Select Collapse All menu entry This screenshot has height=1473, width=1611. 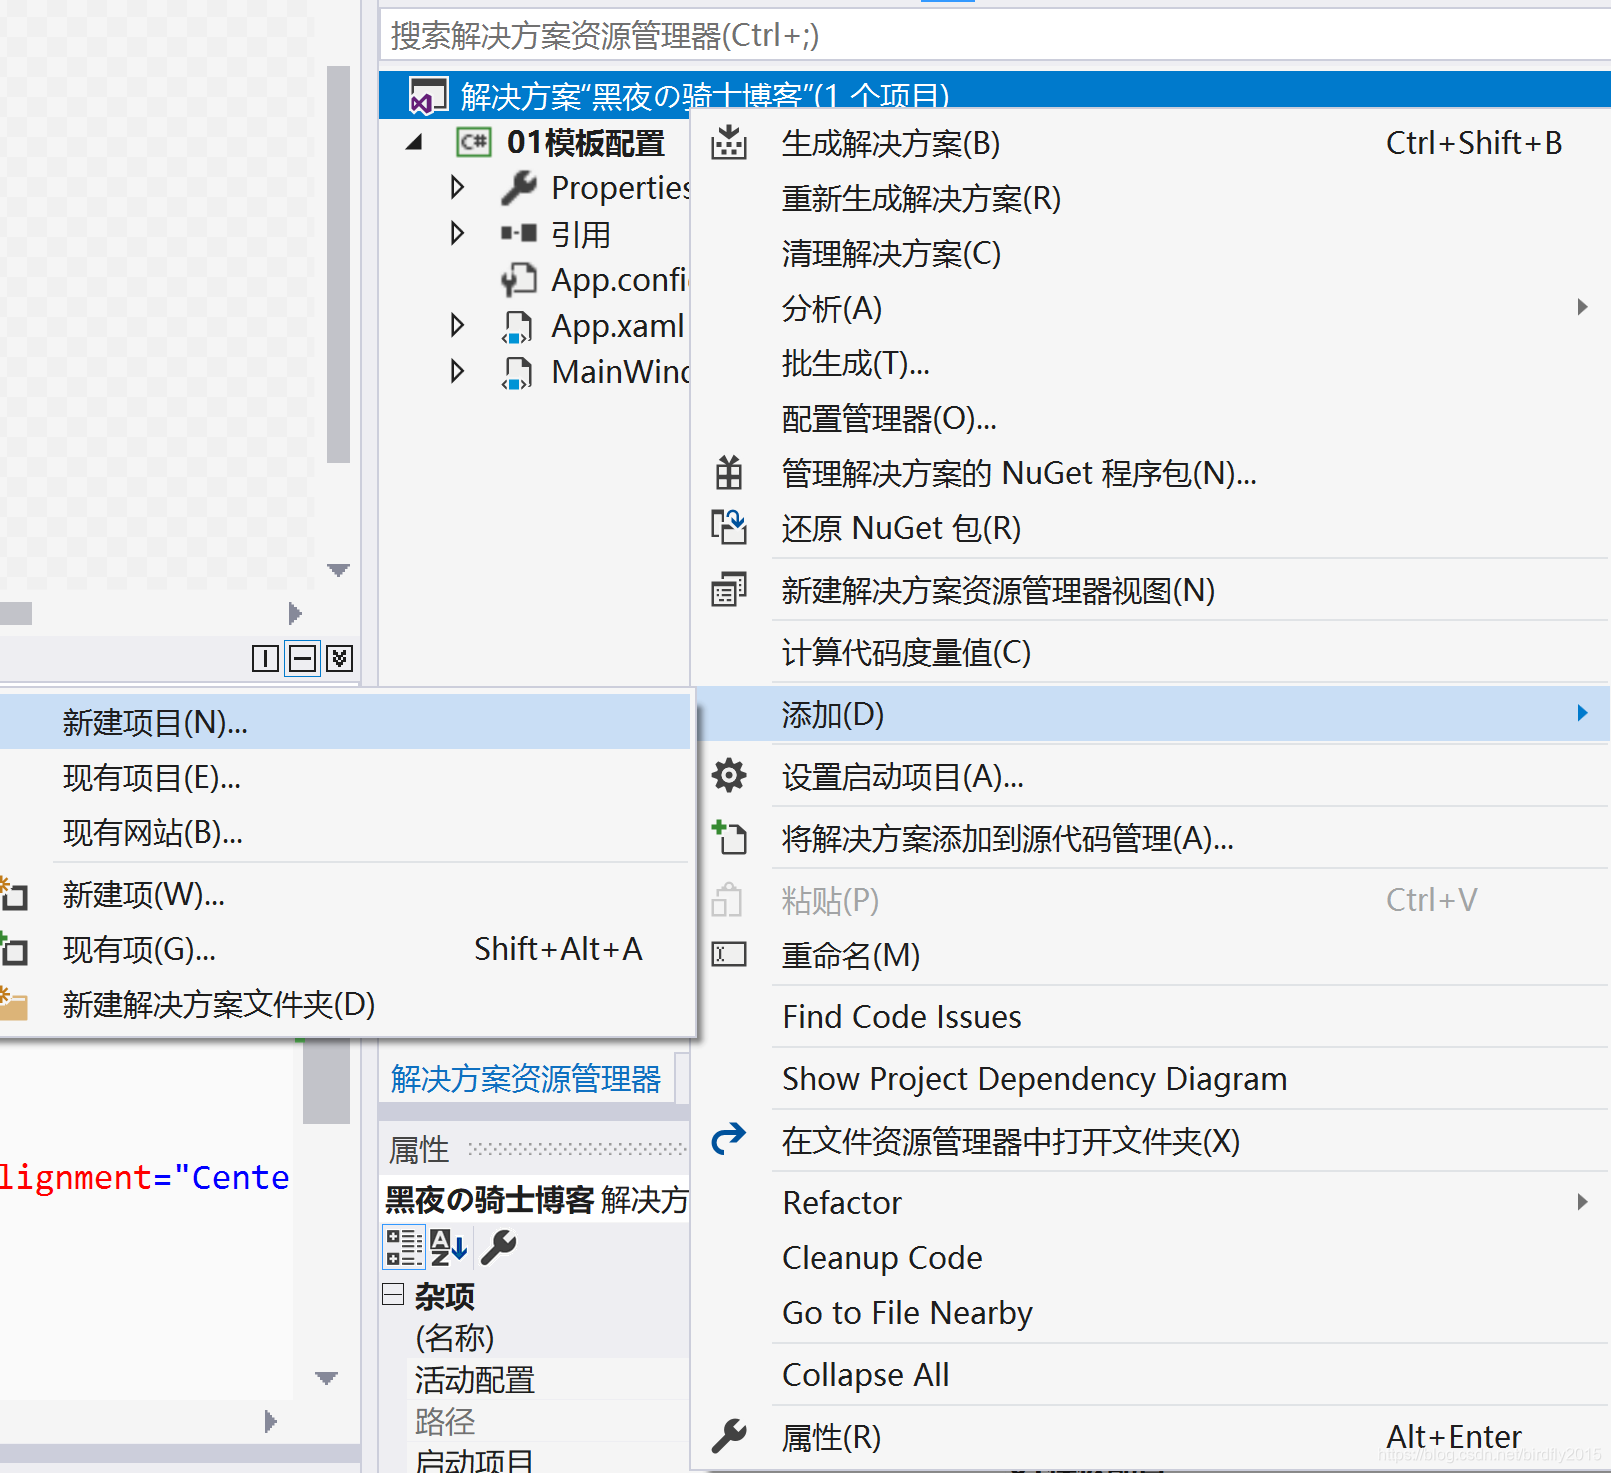click(x=1150, y=1374)
